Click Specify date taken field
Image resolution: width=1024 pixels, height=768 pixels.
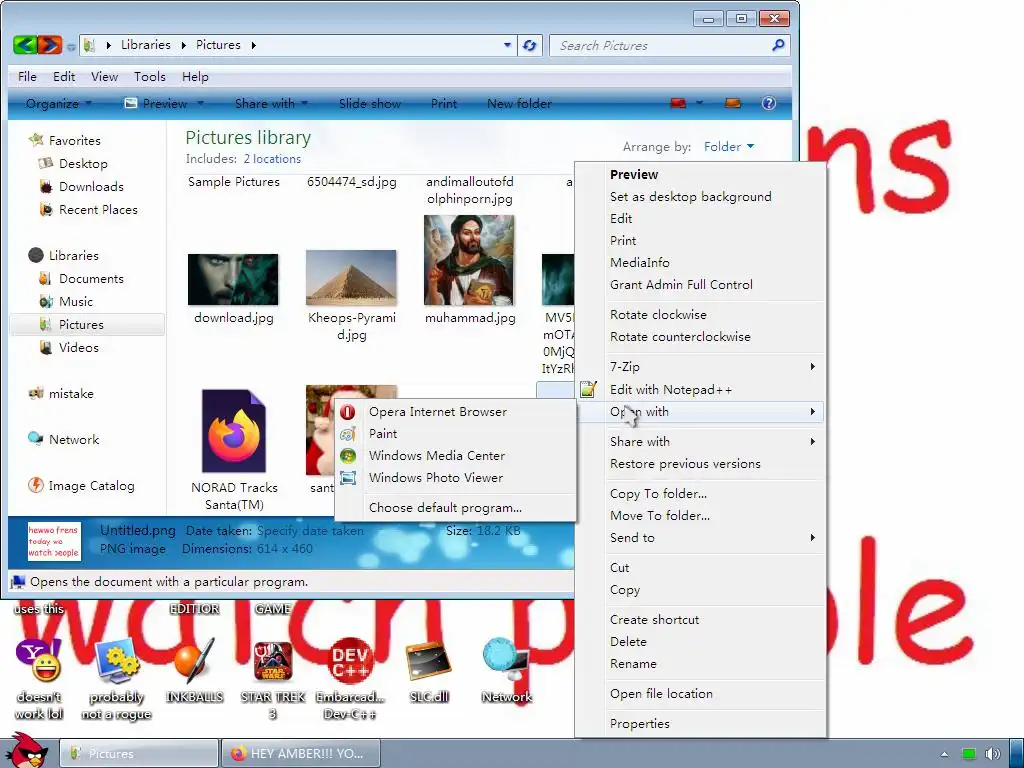310,531
